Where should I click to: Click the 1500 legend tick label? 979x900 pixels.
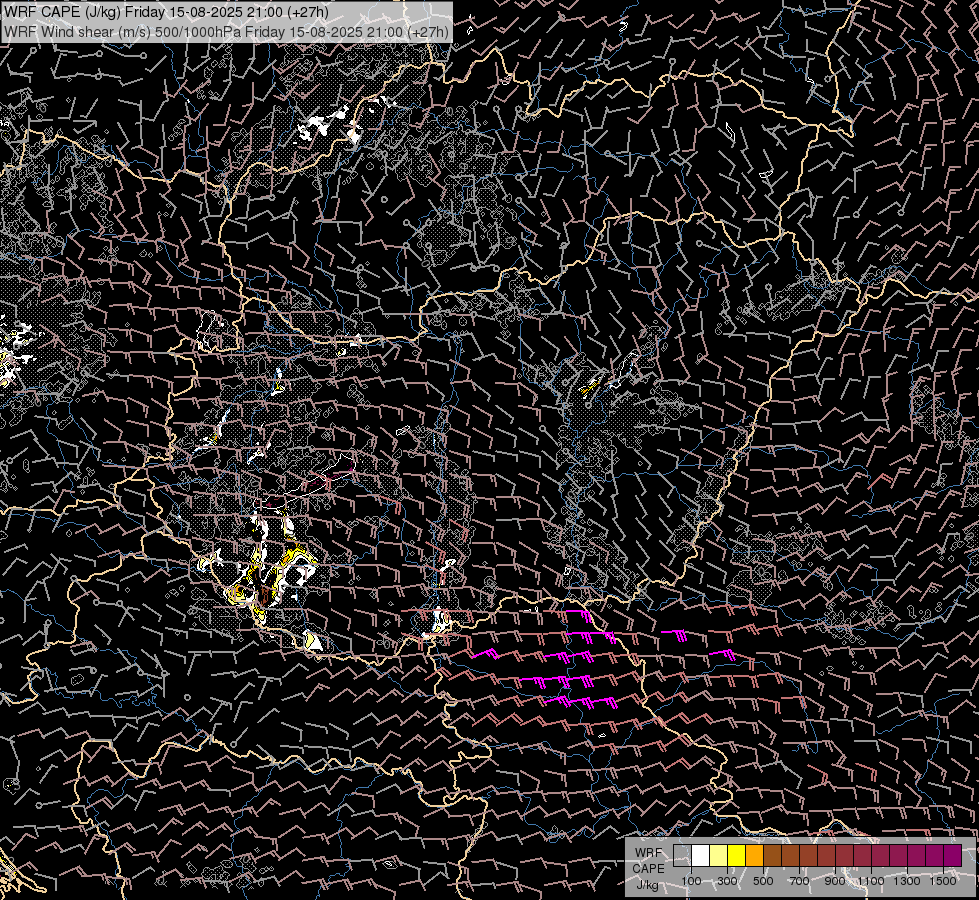[943, 881]
